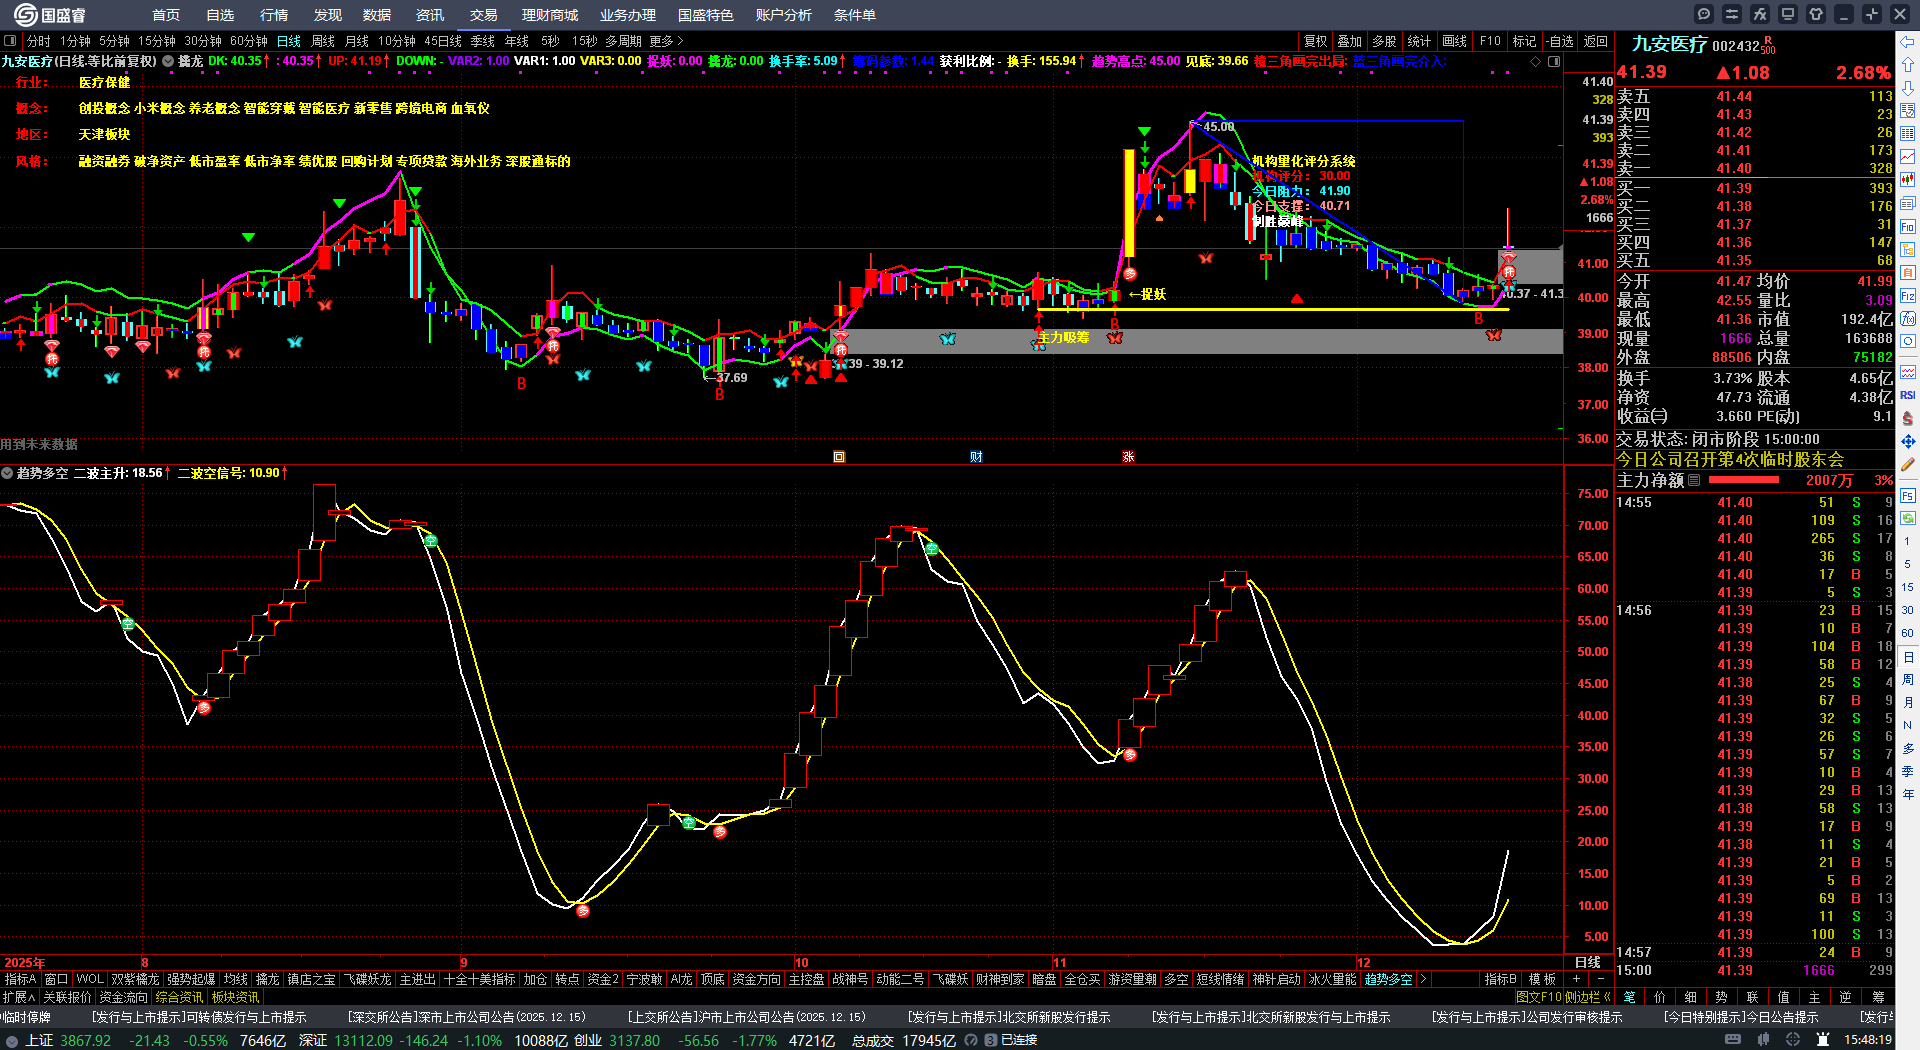Toggle 复权 price adjustment
This screenshot has height=1050, width=1920.
click(x=1316, y=41)
